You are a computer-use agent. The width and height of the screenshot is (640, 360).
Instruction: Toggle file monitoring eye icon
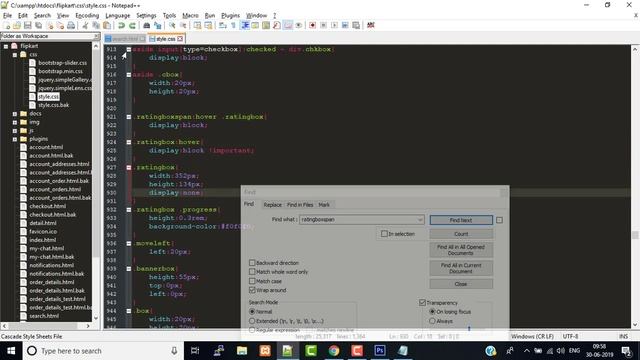(x=299, y=25)
